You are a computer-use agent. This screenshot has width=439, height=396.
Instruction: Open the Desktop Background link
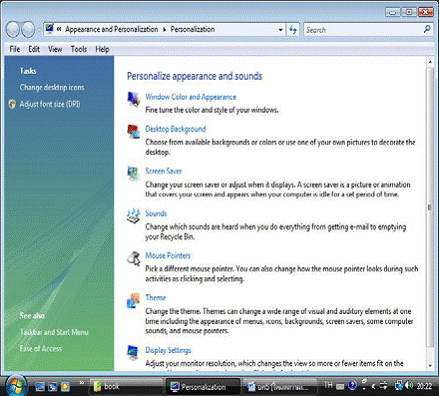pyautogui.click(x=176, y=129)
